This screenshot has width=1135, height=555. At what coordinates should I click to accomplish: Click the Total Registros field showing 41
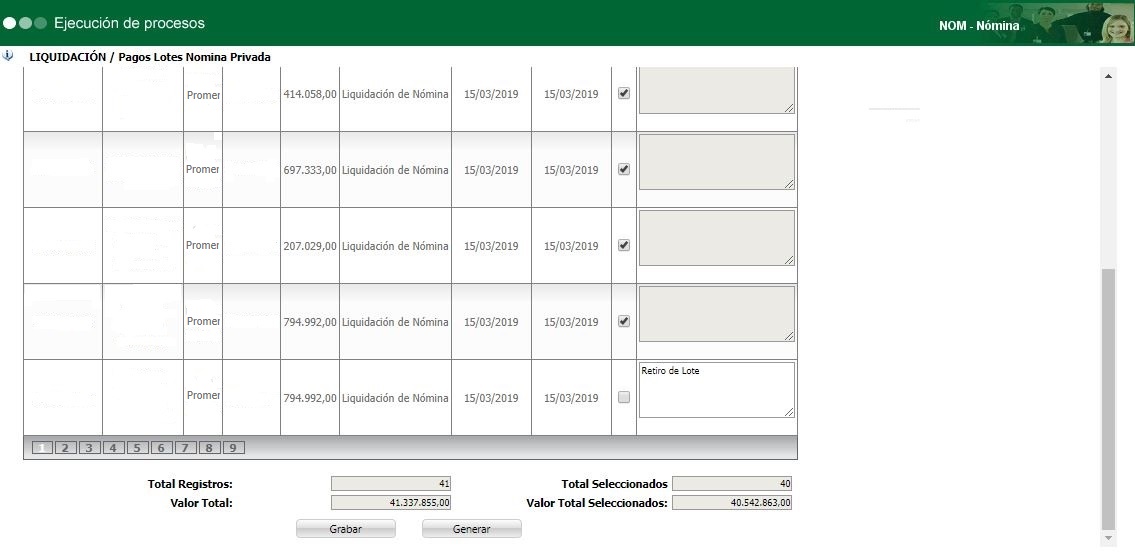391,484
